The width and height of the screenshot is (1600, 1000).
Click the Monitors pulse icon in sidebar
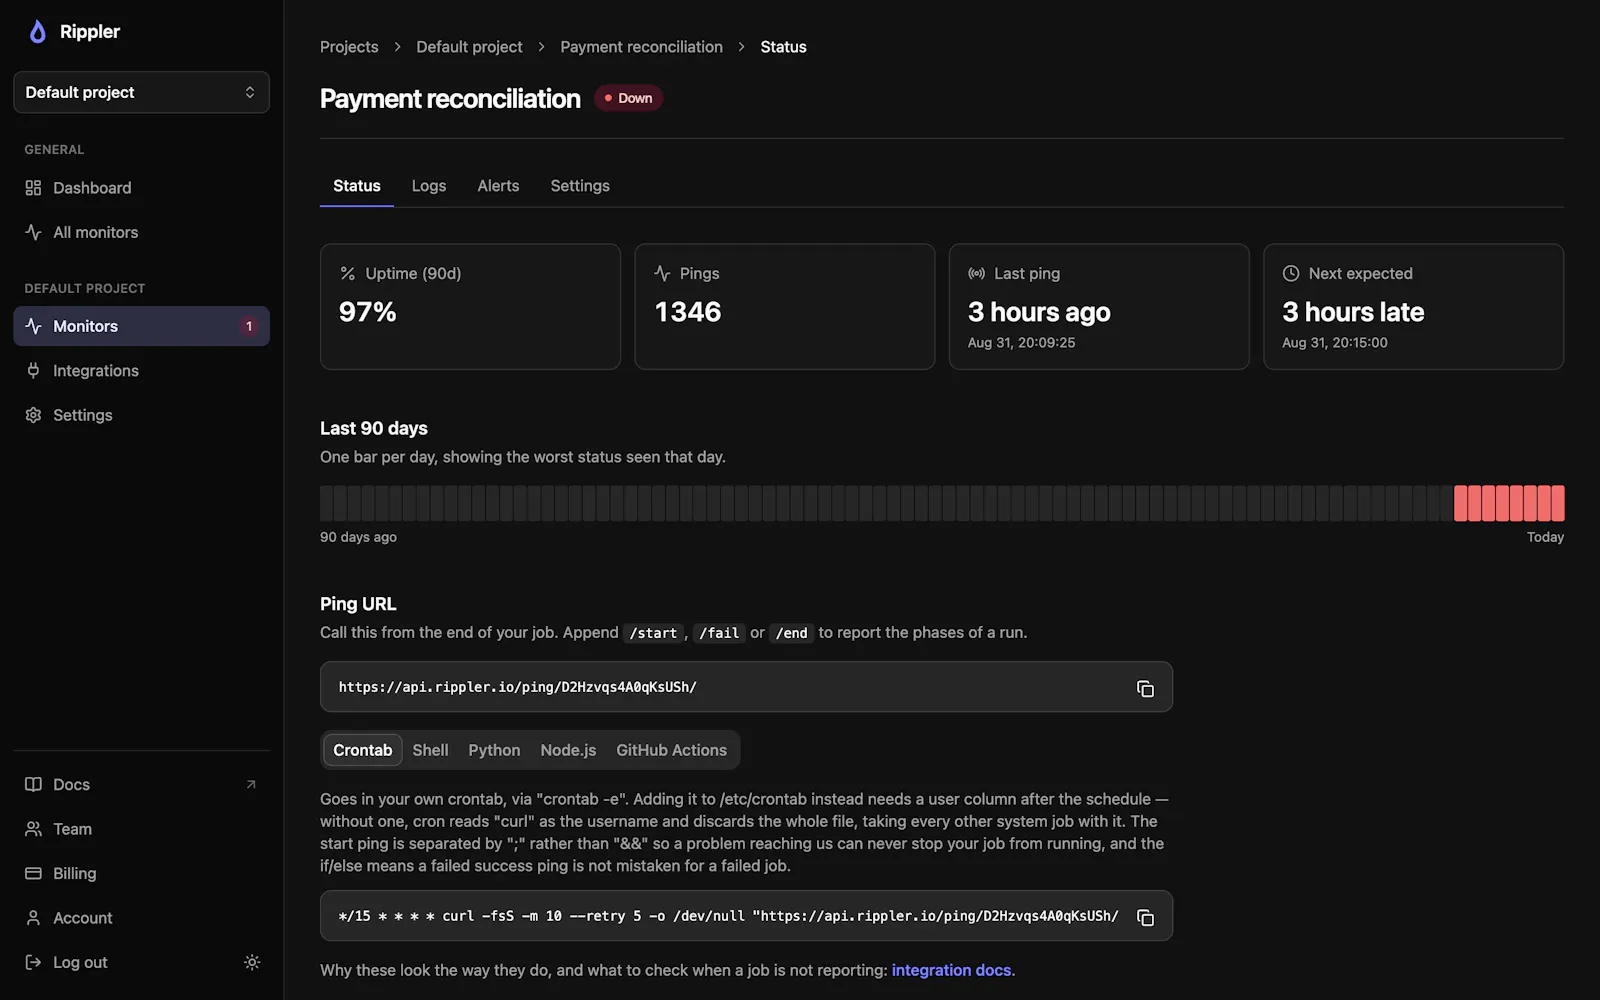[33, 326]
